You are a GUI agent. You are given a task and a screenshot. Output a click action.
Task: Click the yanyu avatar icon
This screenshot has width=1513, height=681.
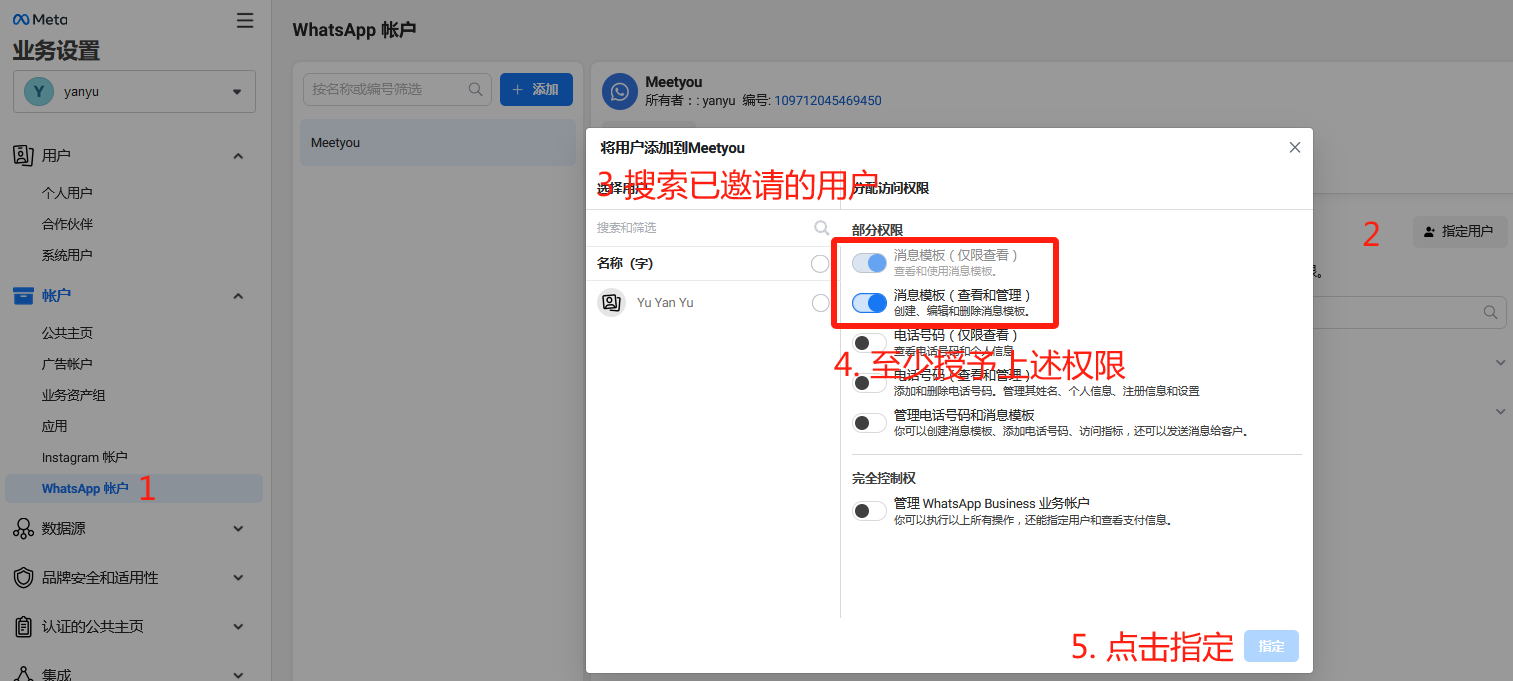(38, 91)
